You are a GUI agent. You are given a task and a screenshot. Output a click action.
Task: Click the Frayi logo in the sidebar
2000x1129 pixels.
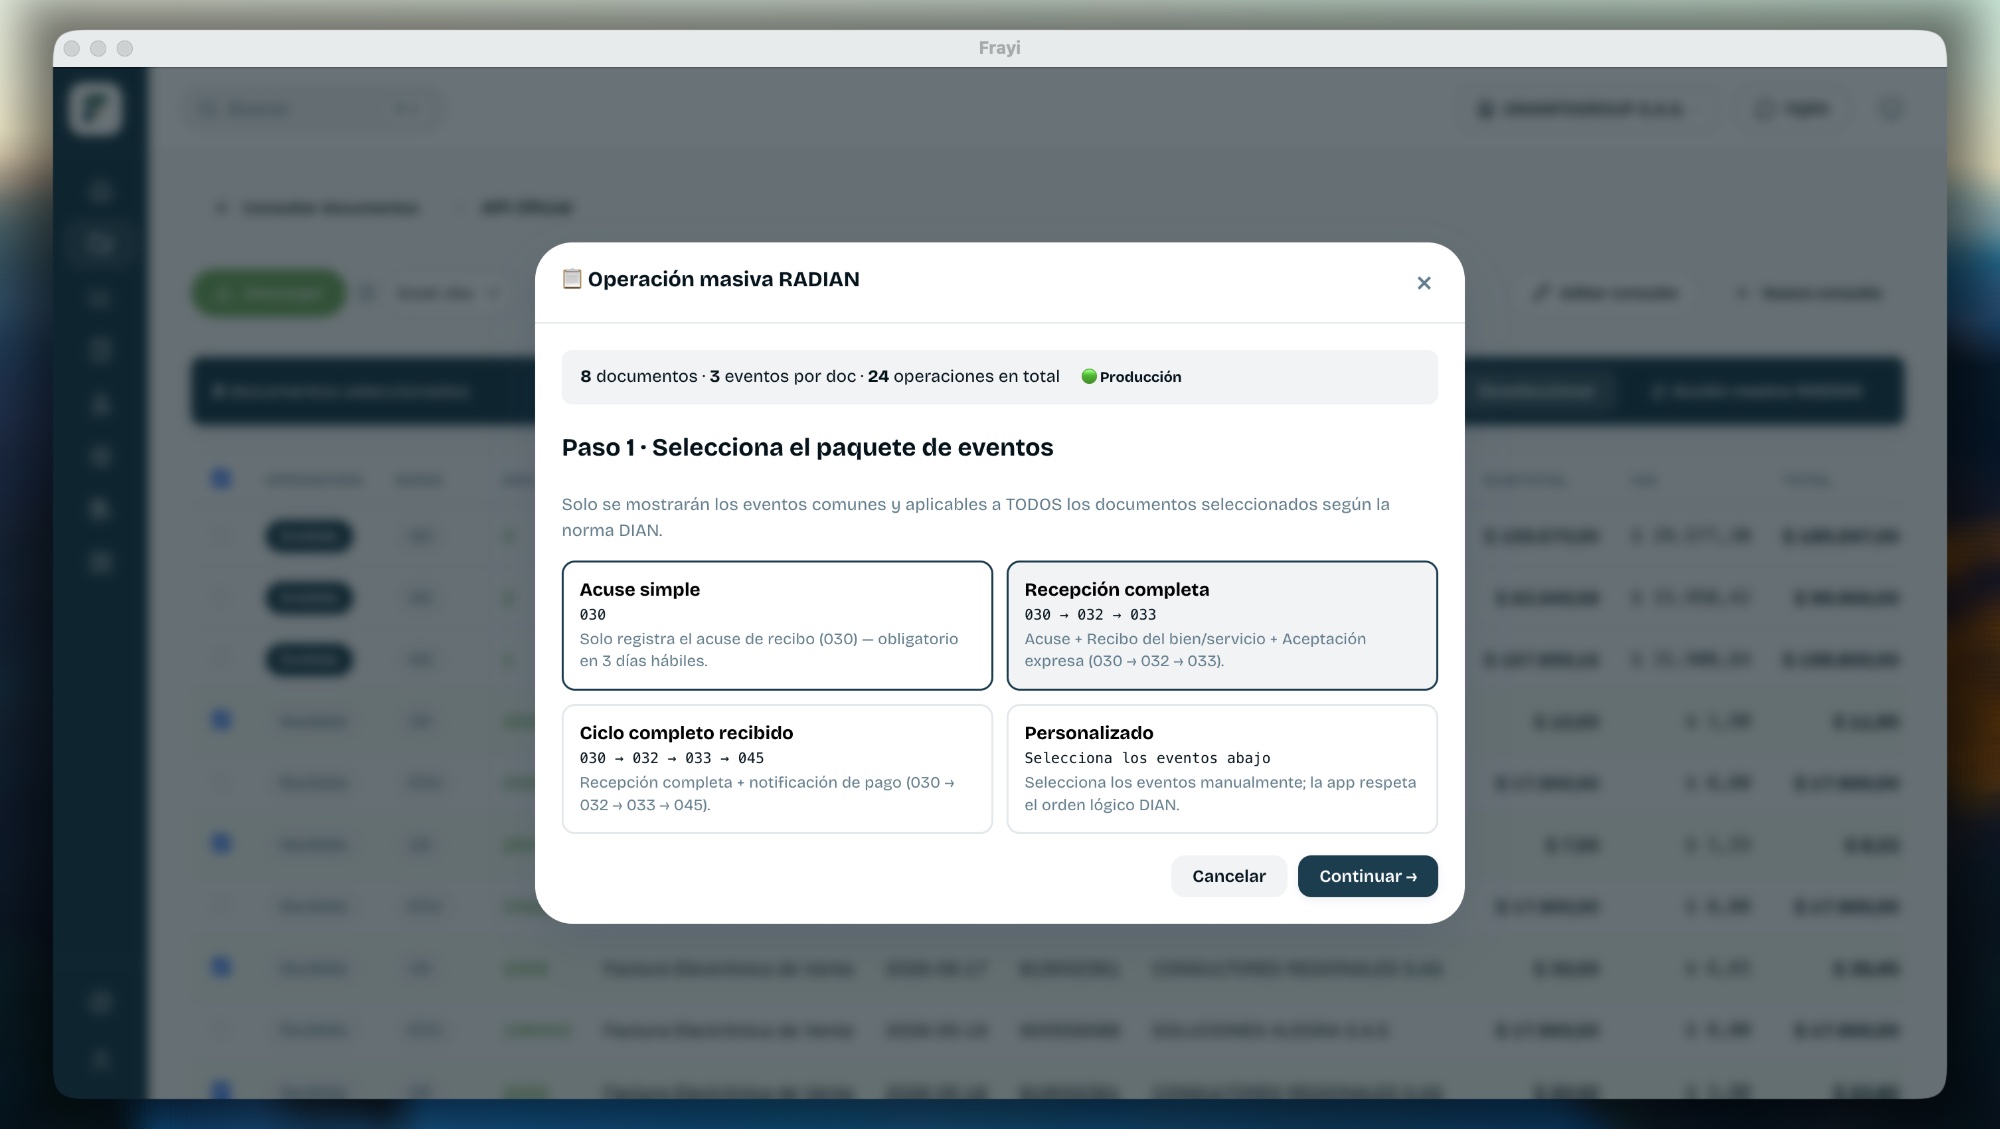point(96,109)
